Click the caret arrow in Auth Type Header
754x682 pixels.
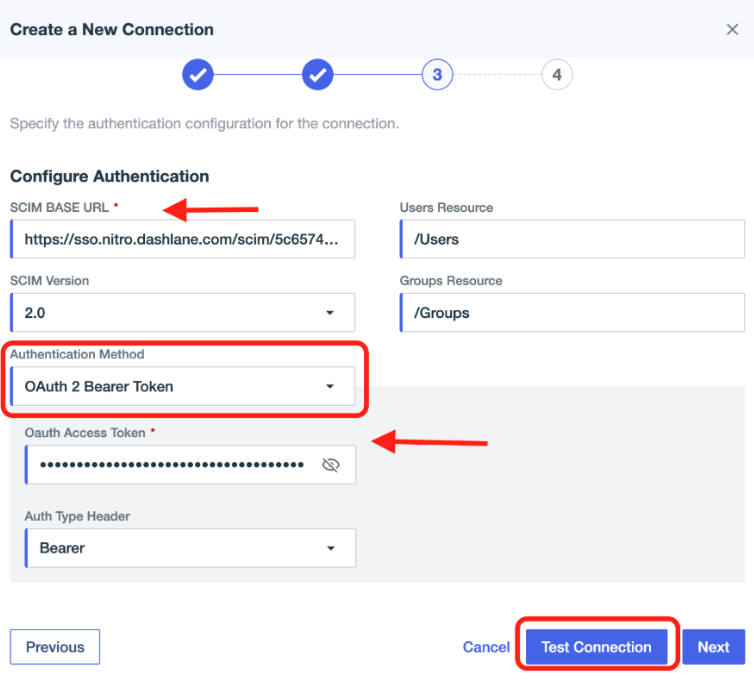point(330,548)
